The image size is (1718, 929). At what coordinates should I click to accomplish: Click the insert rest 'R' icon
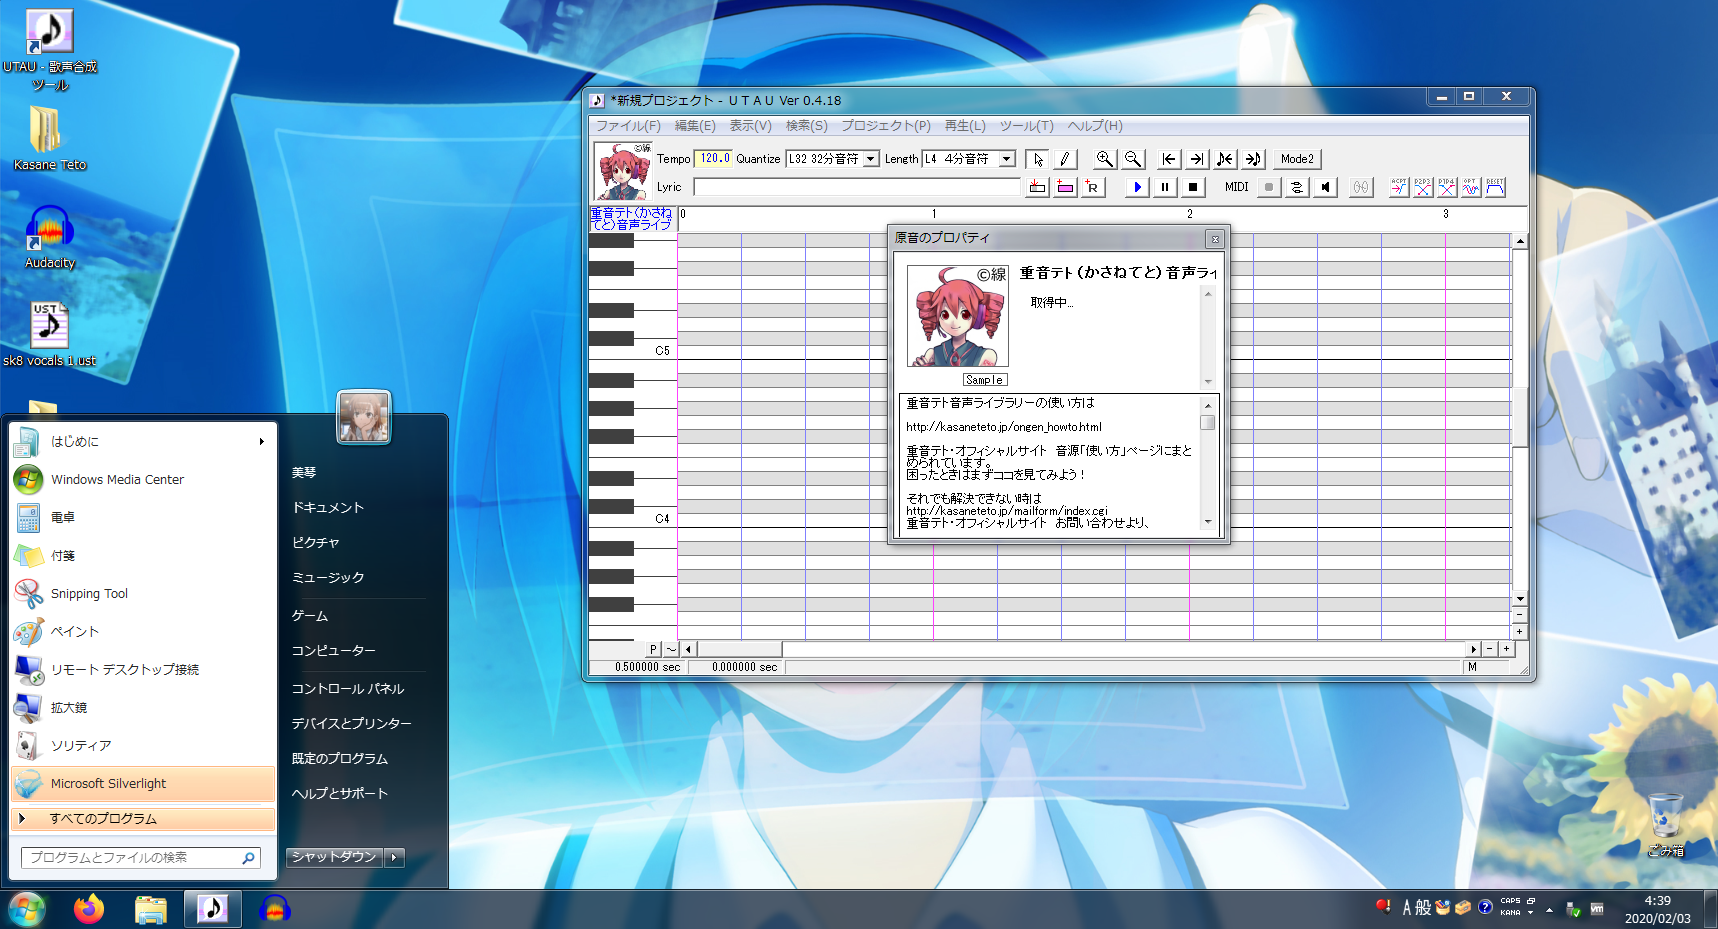pos(1093,187)
